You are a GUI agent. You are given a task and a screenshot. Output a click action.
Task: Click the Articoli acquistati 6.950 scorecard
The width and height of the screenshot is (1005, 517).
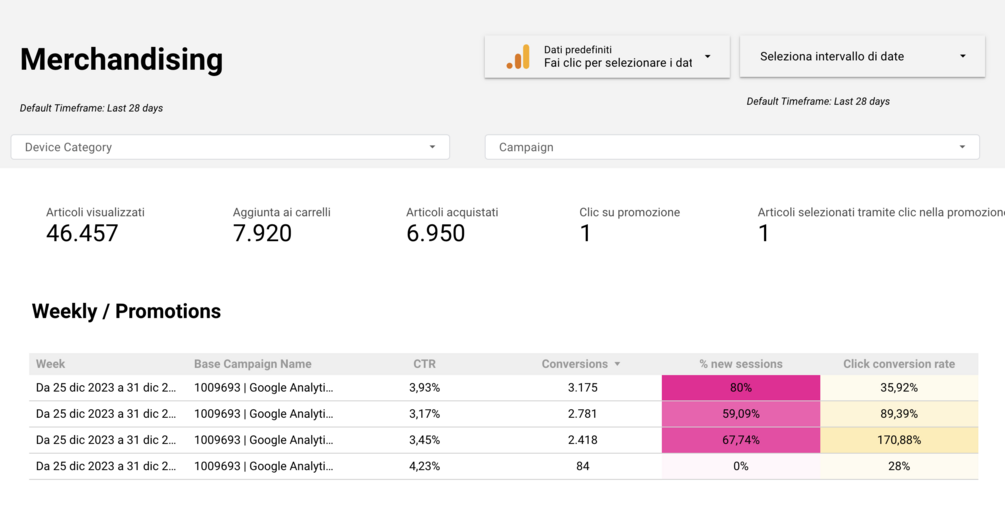(452, 226)
